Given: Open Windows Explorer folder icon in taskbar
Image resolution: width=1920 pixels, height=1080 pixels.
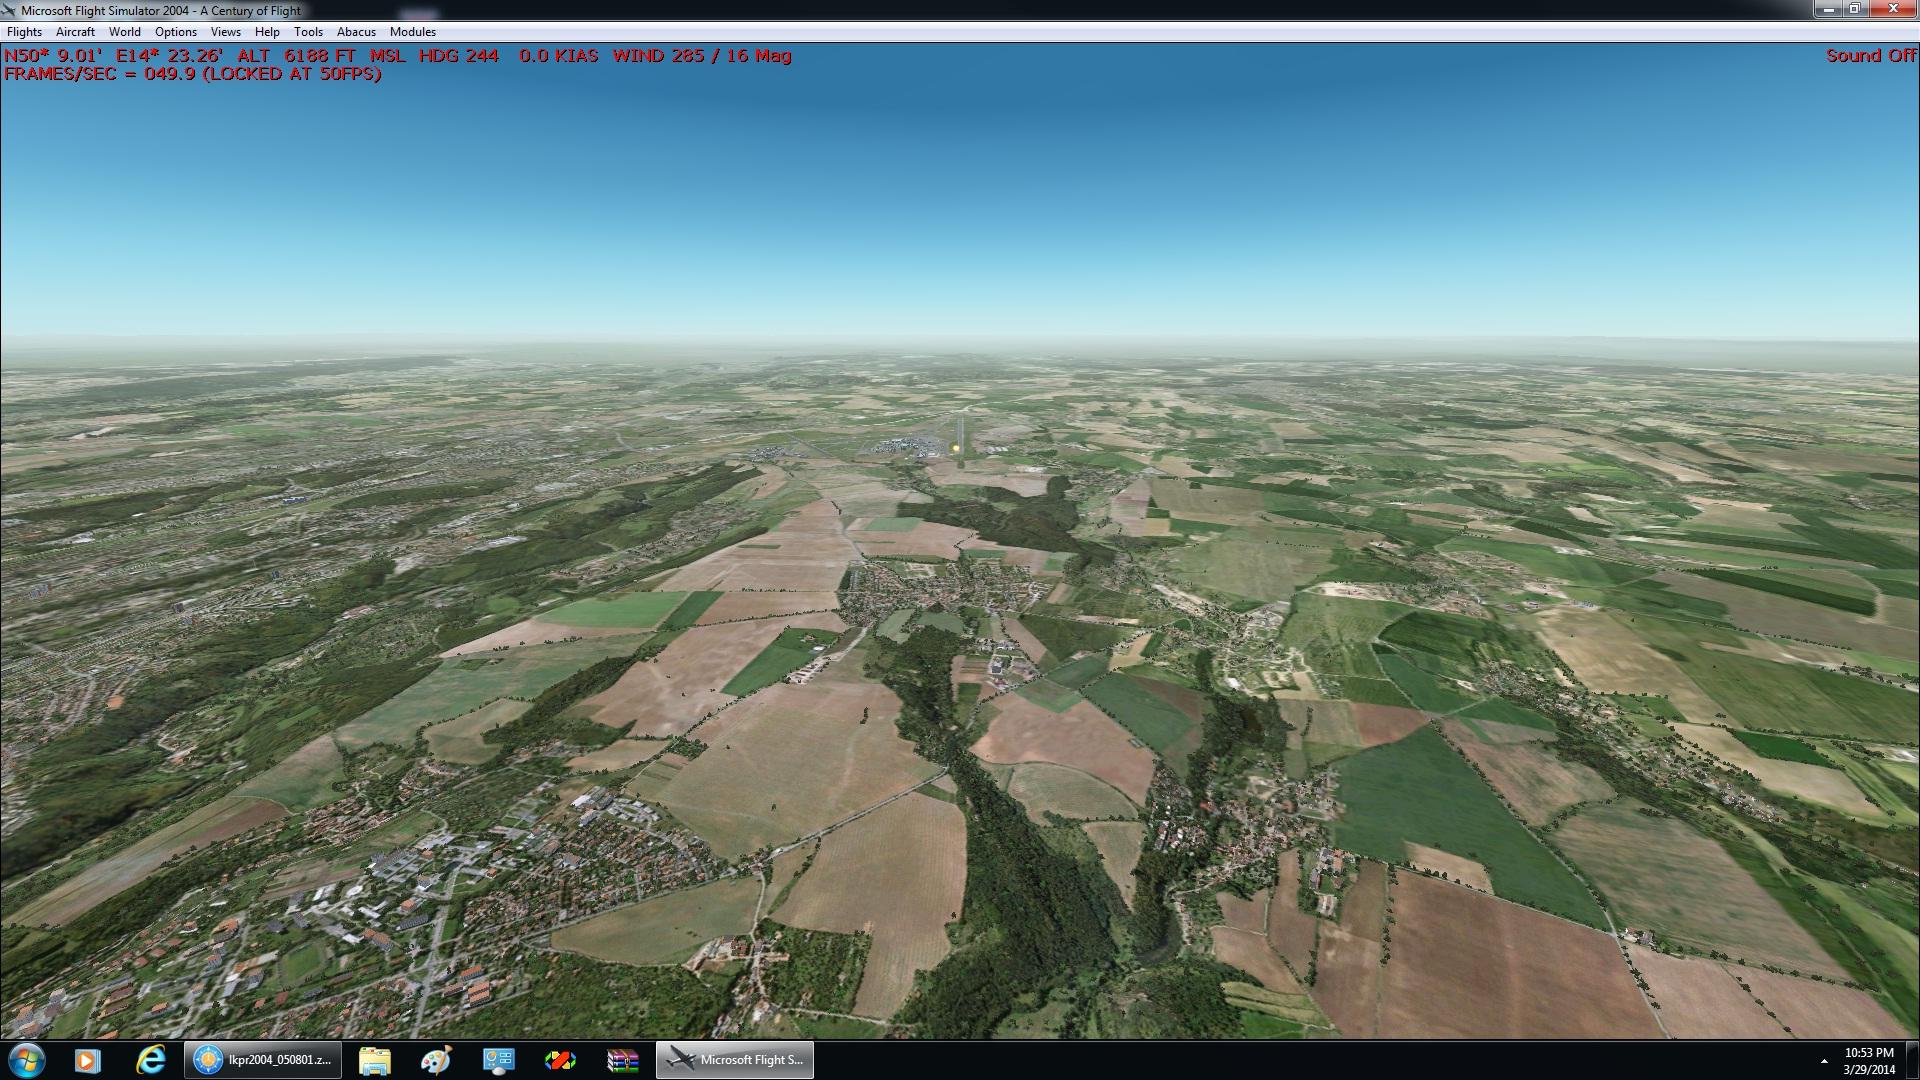Looking at the screenshot, I should click(x=374, y=1060).
